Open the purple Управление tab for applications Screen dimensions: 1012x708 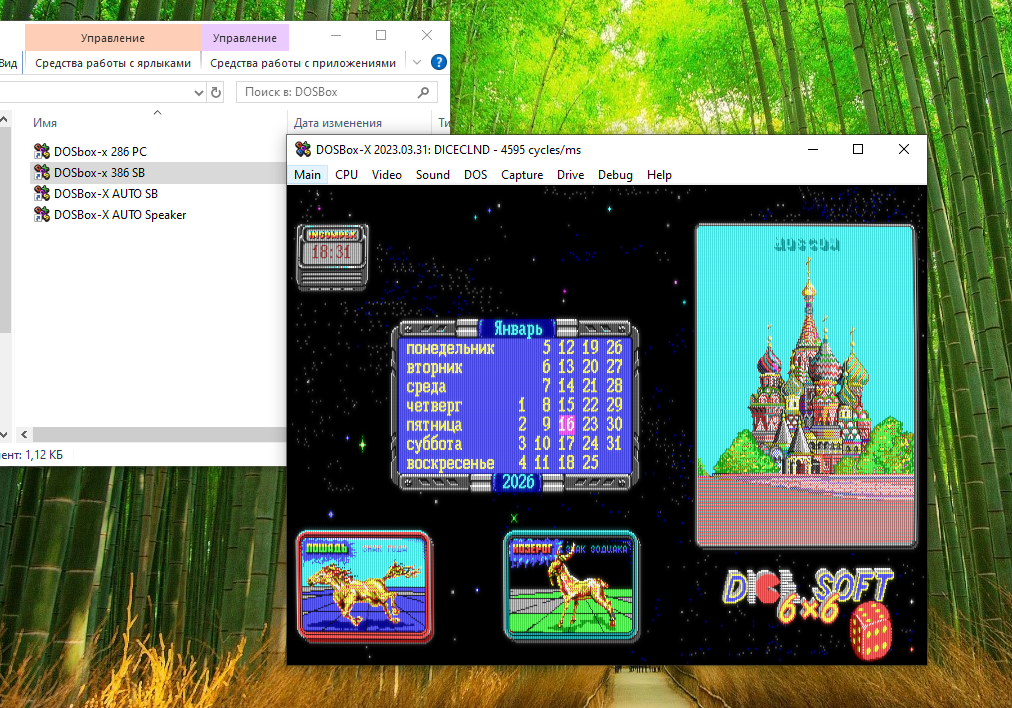click(245, 38)
